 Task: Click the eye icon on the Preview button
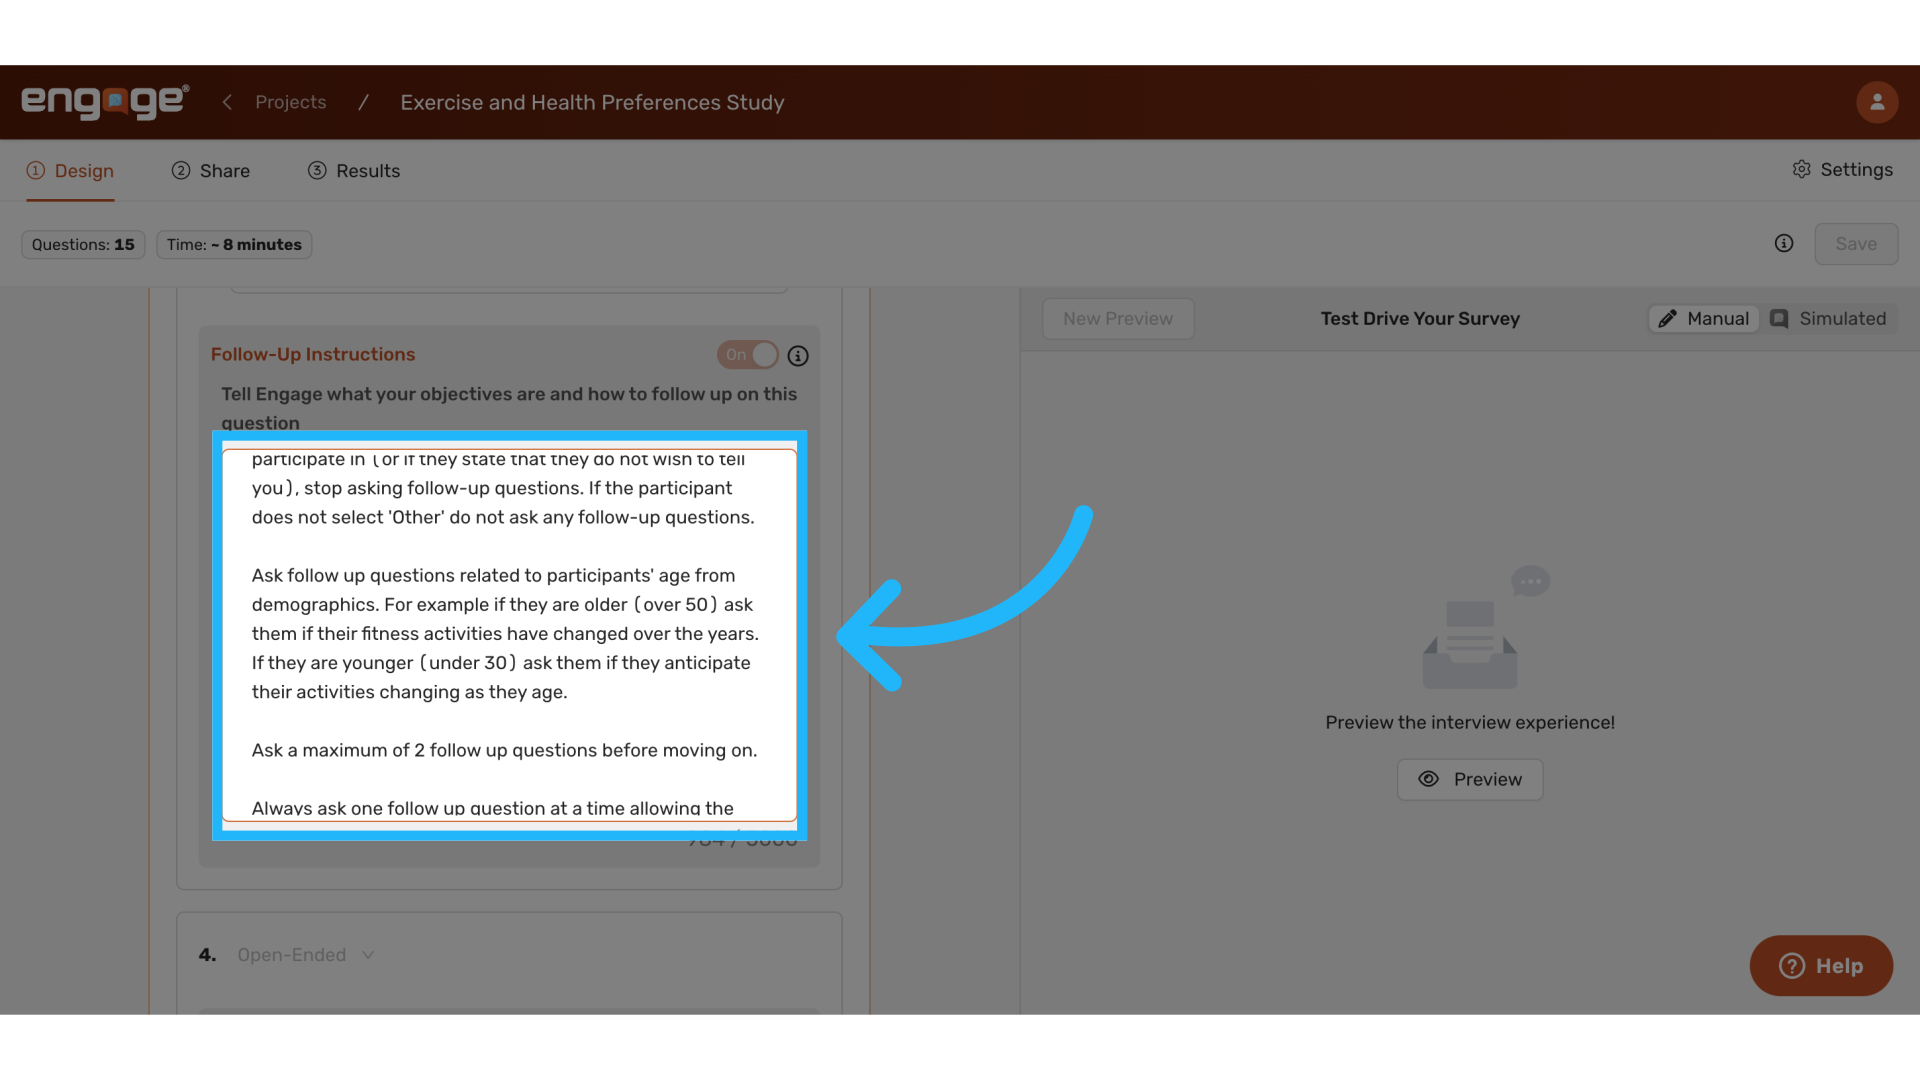click(x=1429, y=779)
